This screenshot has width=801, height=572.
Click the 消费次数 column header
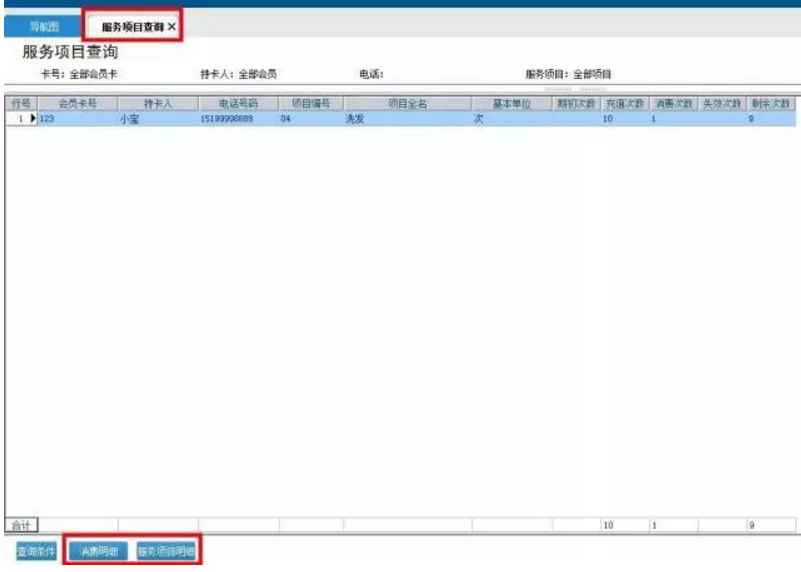click(x=673, y=104)
